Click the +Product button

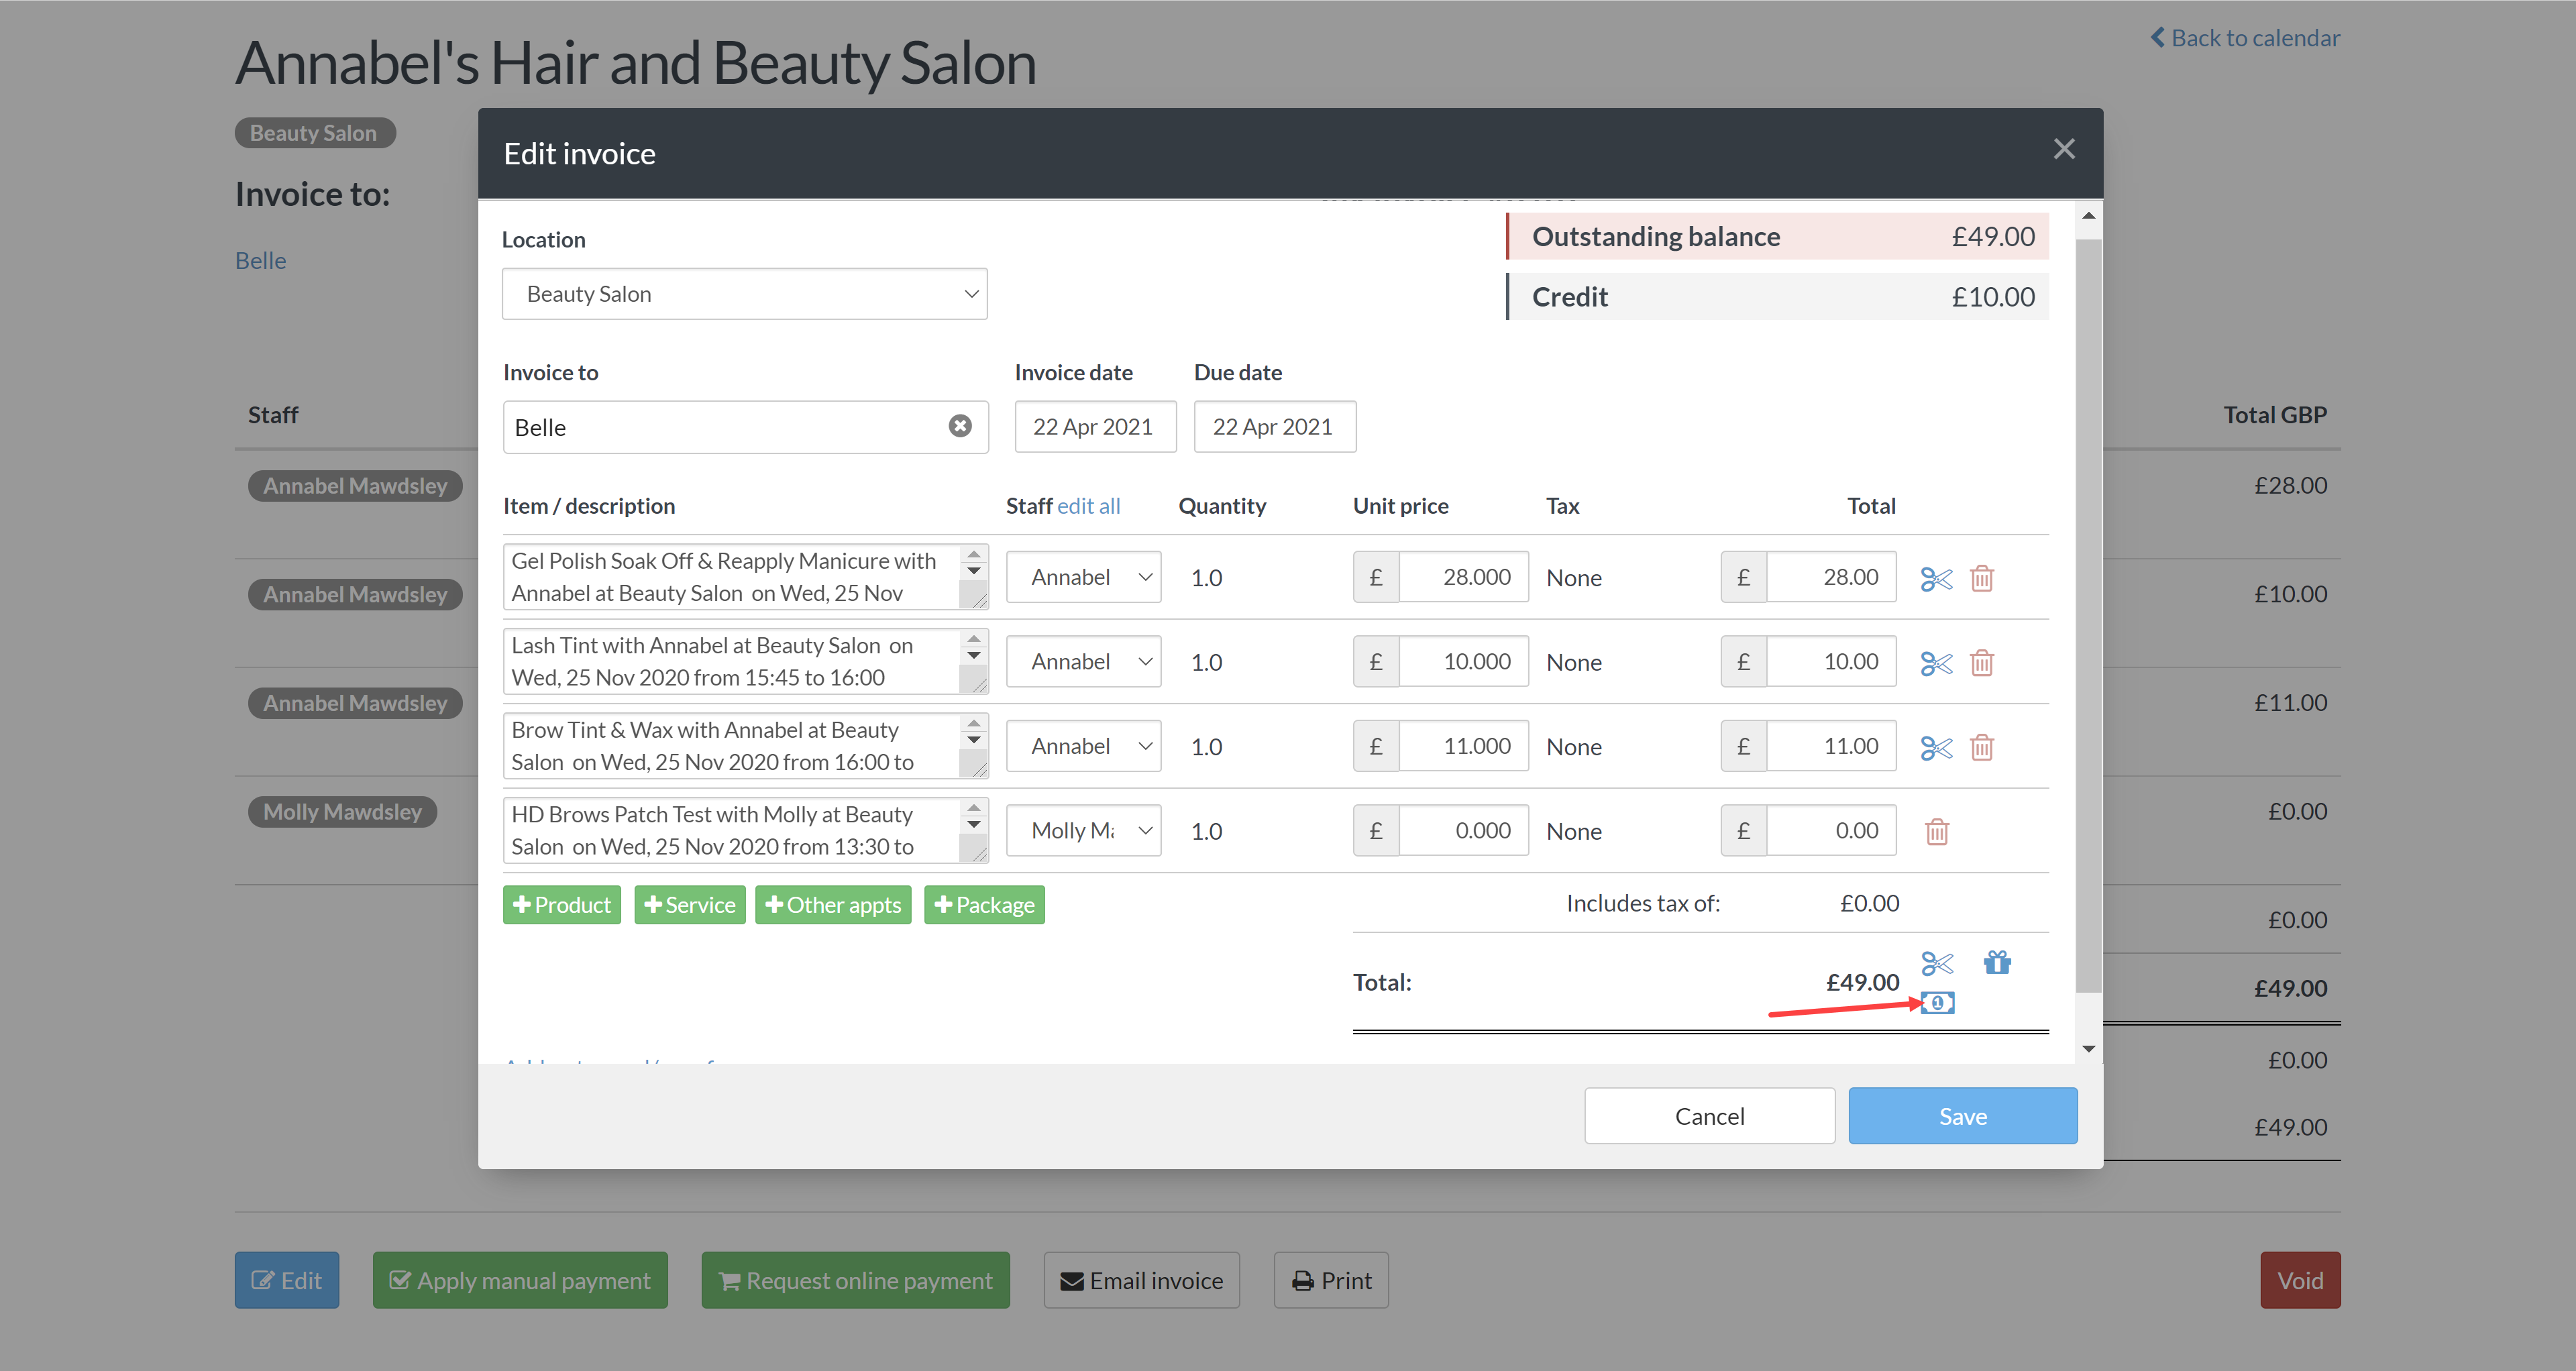[x=561, y=905]
